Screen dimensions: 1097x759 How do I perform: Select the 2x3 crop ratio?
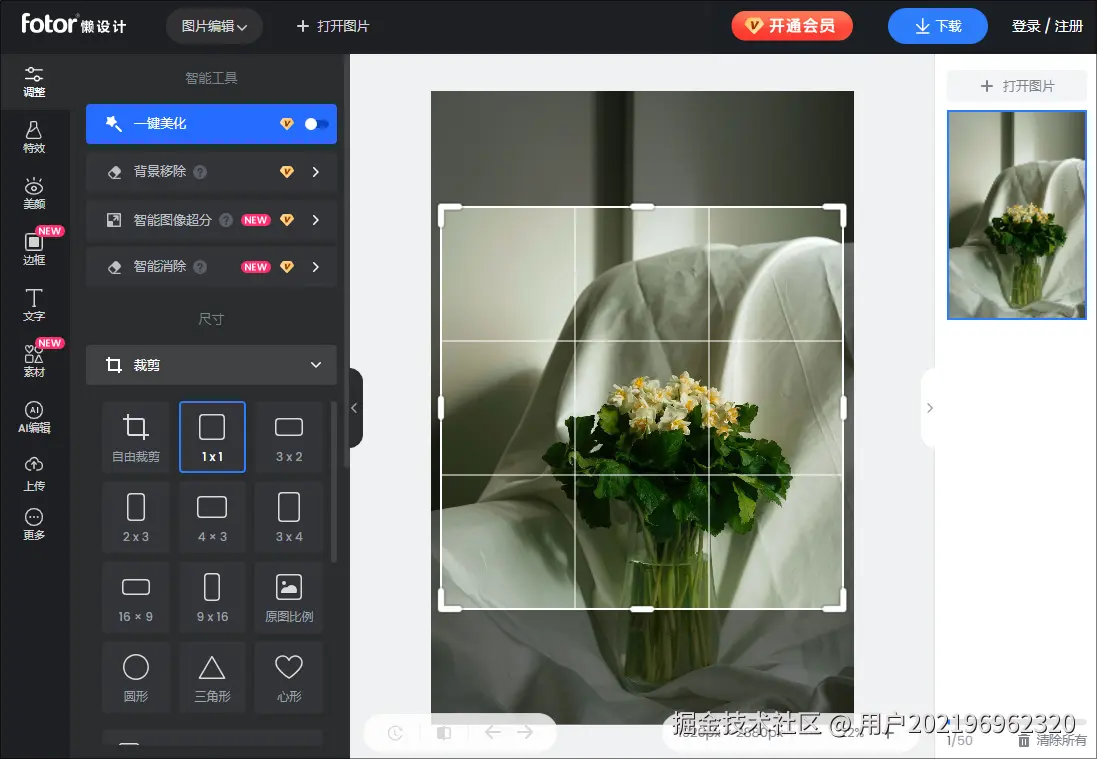[136, 518]
